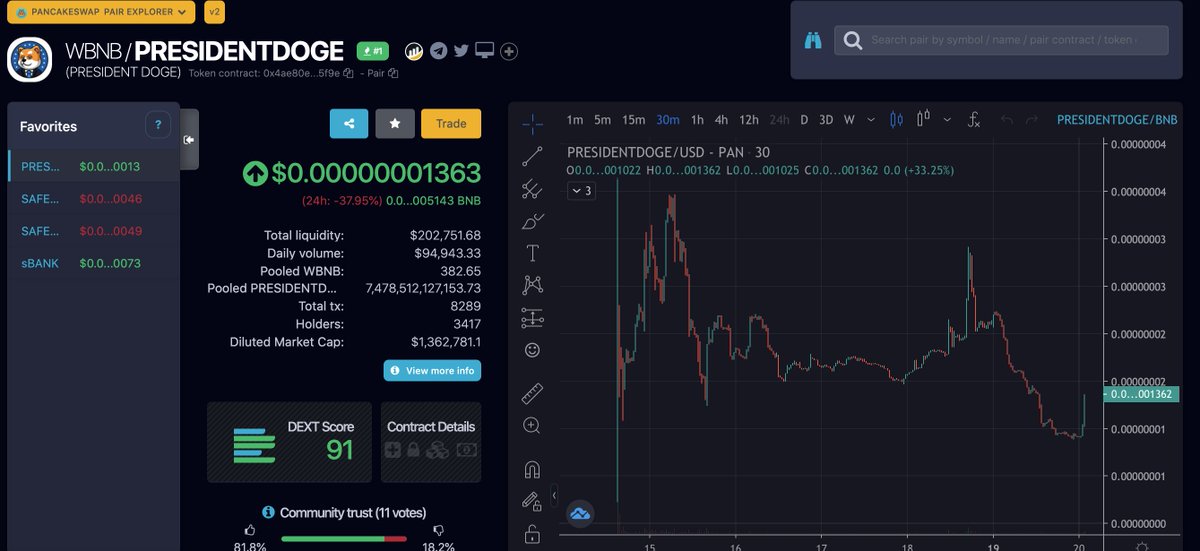
Task: Select the SAFE... $0.0...0046 favorite row
Action: (94, 199)
